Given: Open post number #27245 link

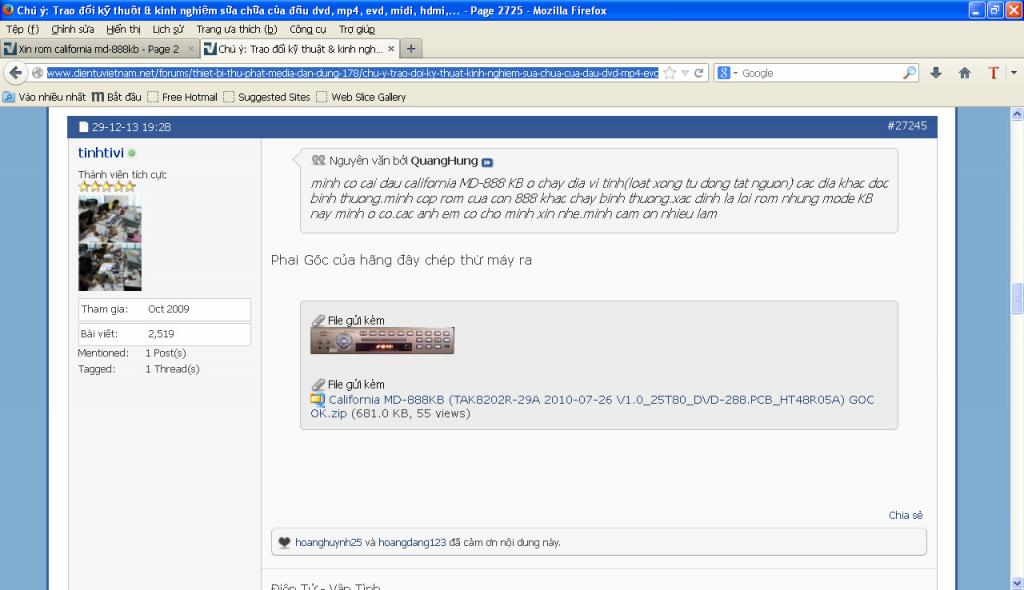Looking at the screenshot, I should coord(906,125).
